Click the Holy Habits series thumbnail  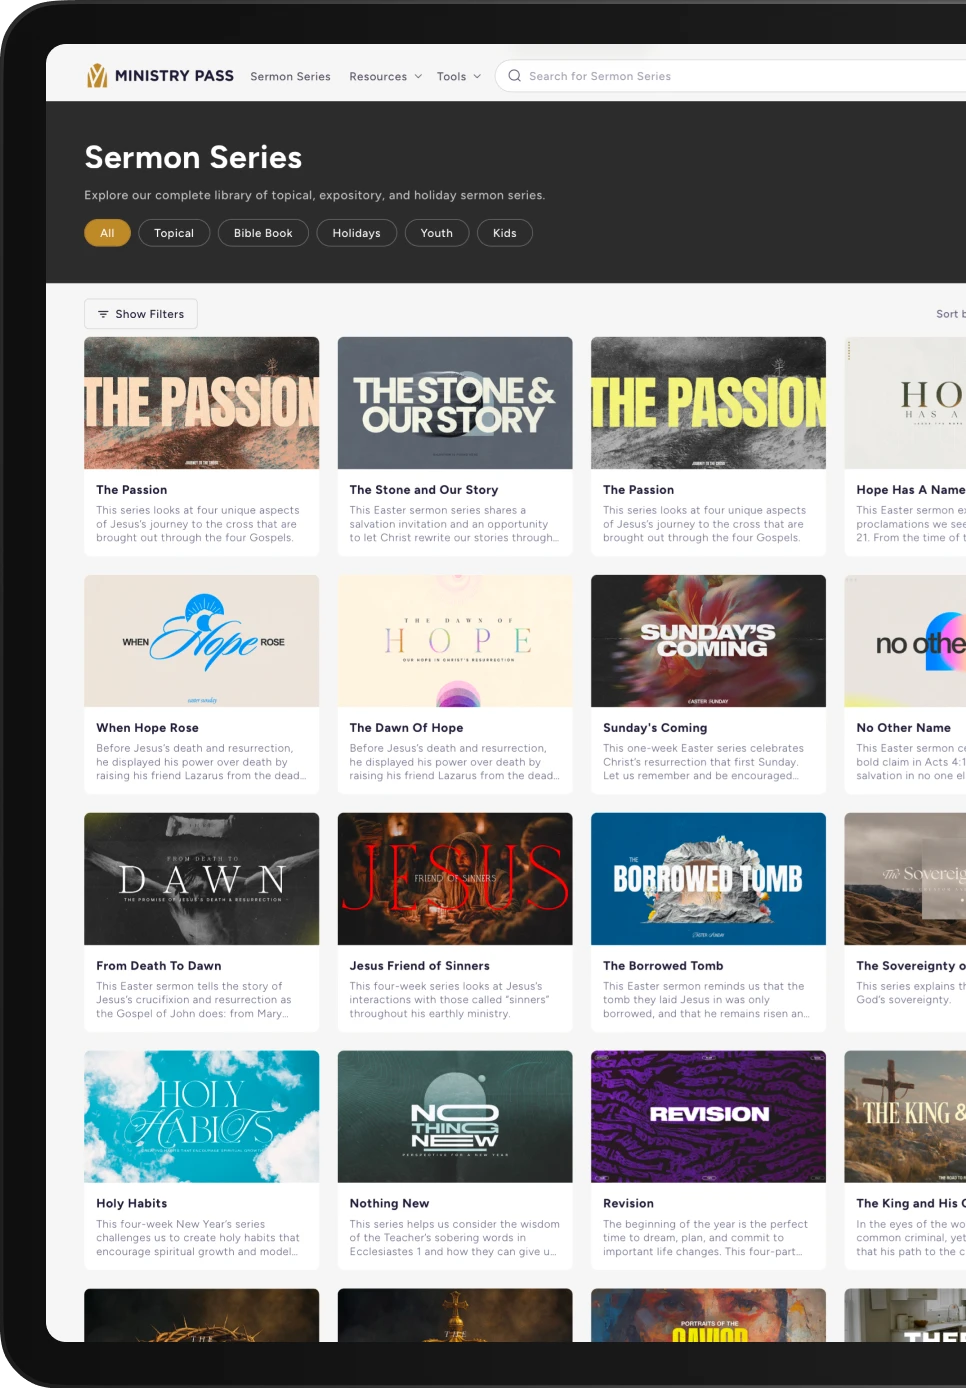click(201, 1116)
